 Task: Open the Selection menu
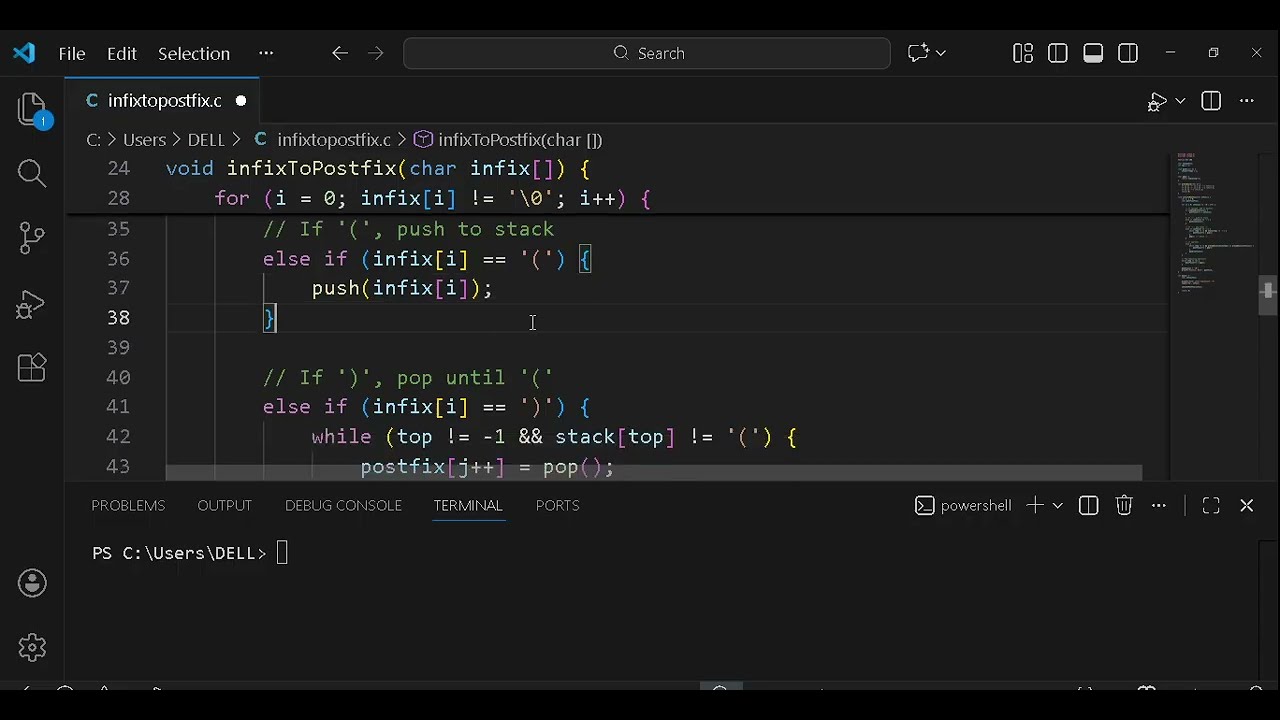pos(194,53)
